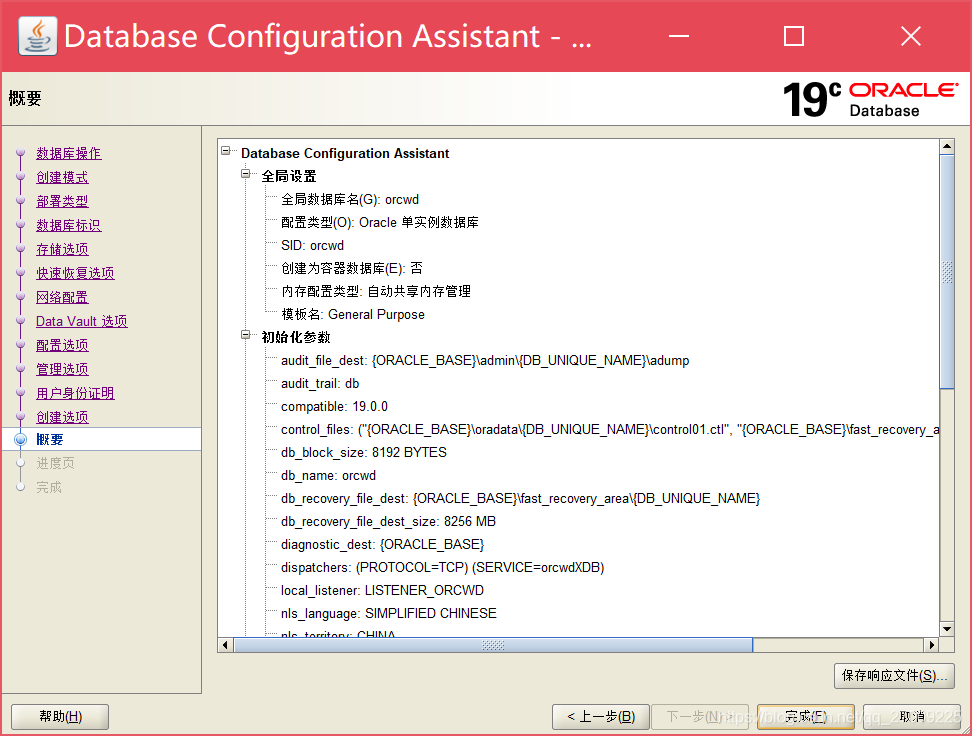Image resolution: width=972 pixels, height=736 pixels.
Task: Click the 帮助(H) help button
Action: pyautogui.click(x=60, y=717)
